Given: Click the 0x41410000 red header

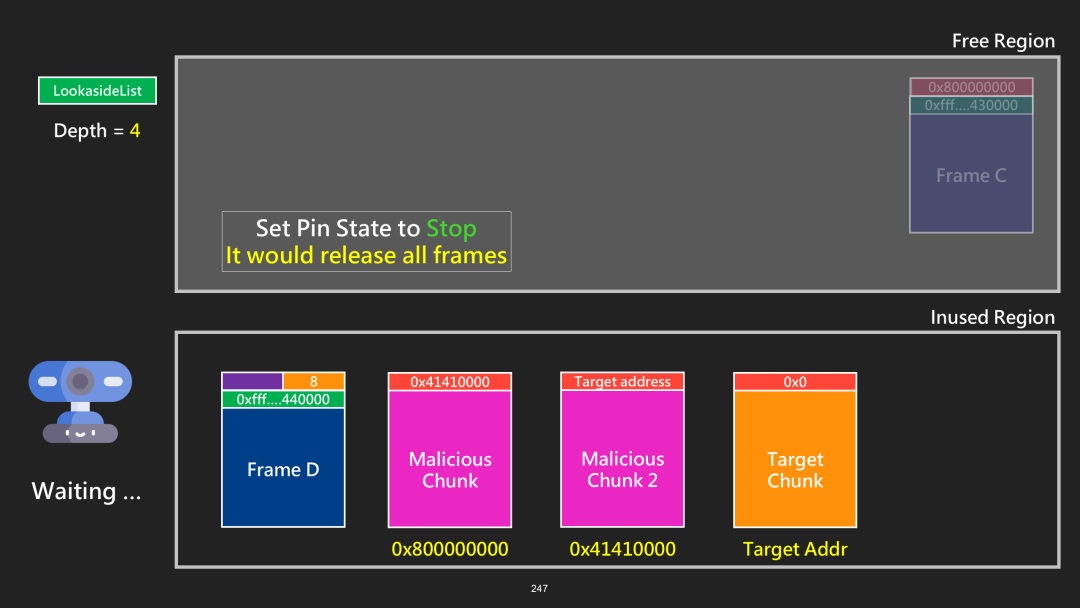Looking at the screenshot, I should pyautogui.click(x=450, y=381).
